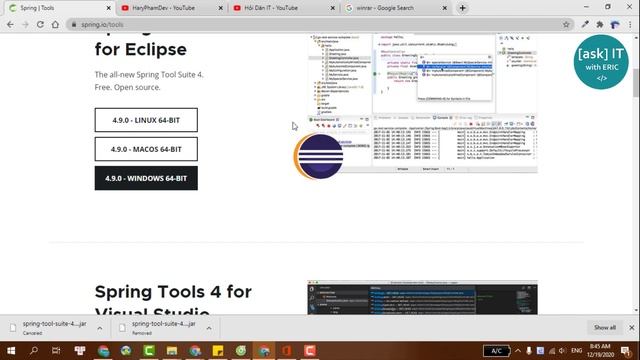Viewport: 640px width, 360px height.
Task: Open the Chrome profile avatar
Action: click(615, 24)
